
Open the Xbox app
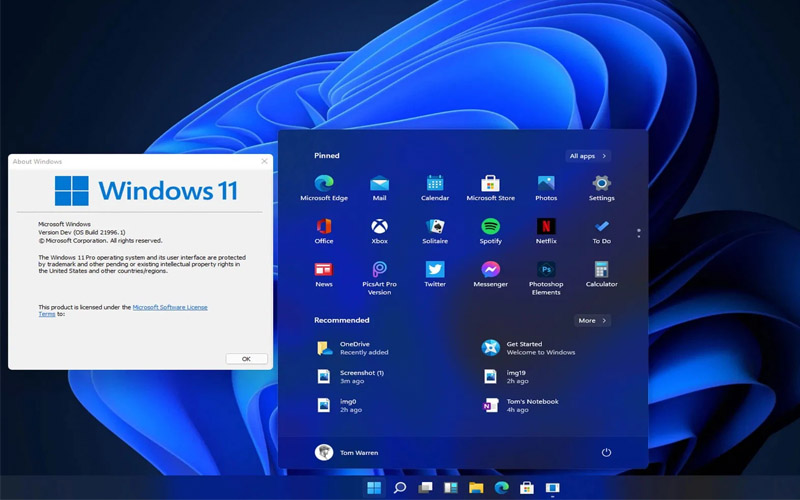click(379, 231)
